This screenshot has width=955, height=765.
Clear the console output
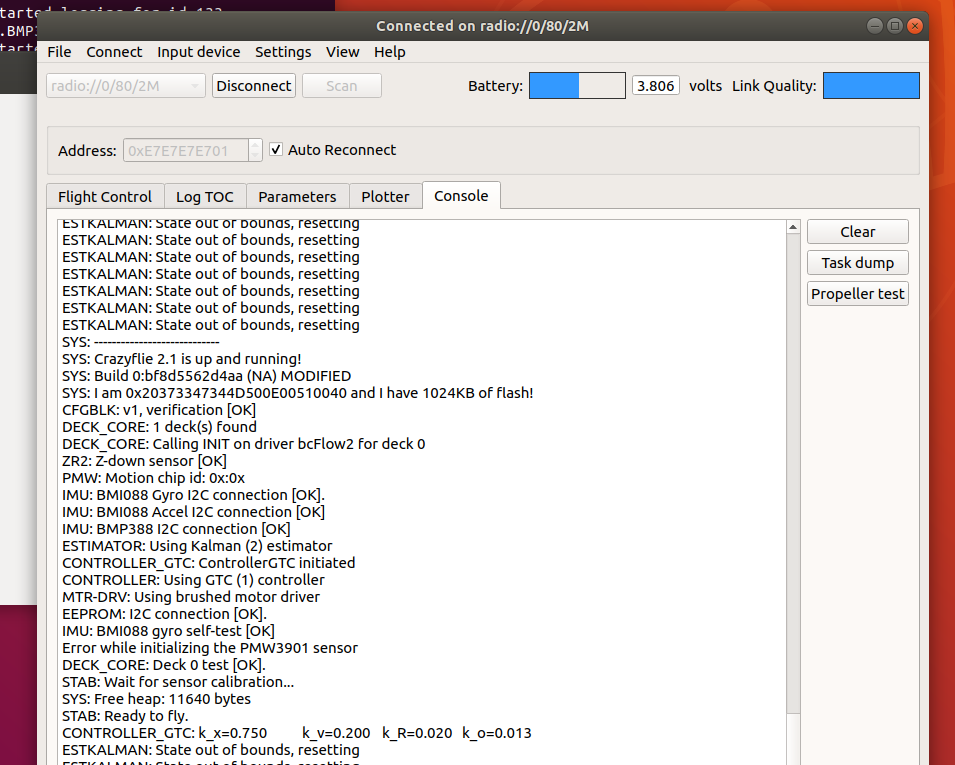click(x=857, y=232)
